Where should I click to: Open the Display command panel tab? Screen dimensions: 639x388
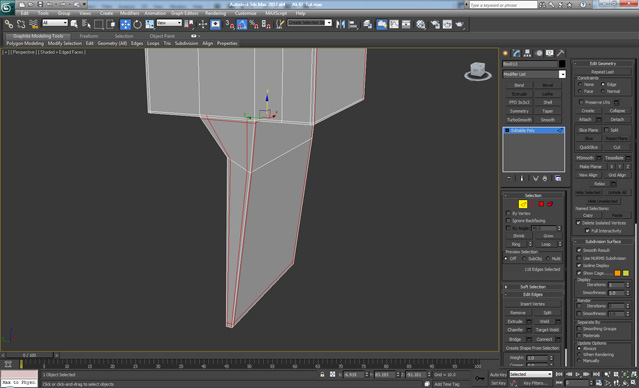[x=550, y=53]
